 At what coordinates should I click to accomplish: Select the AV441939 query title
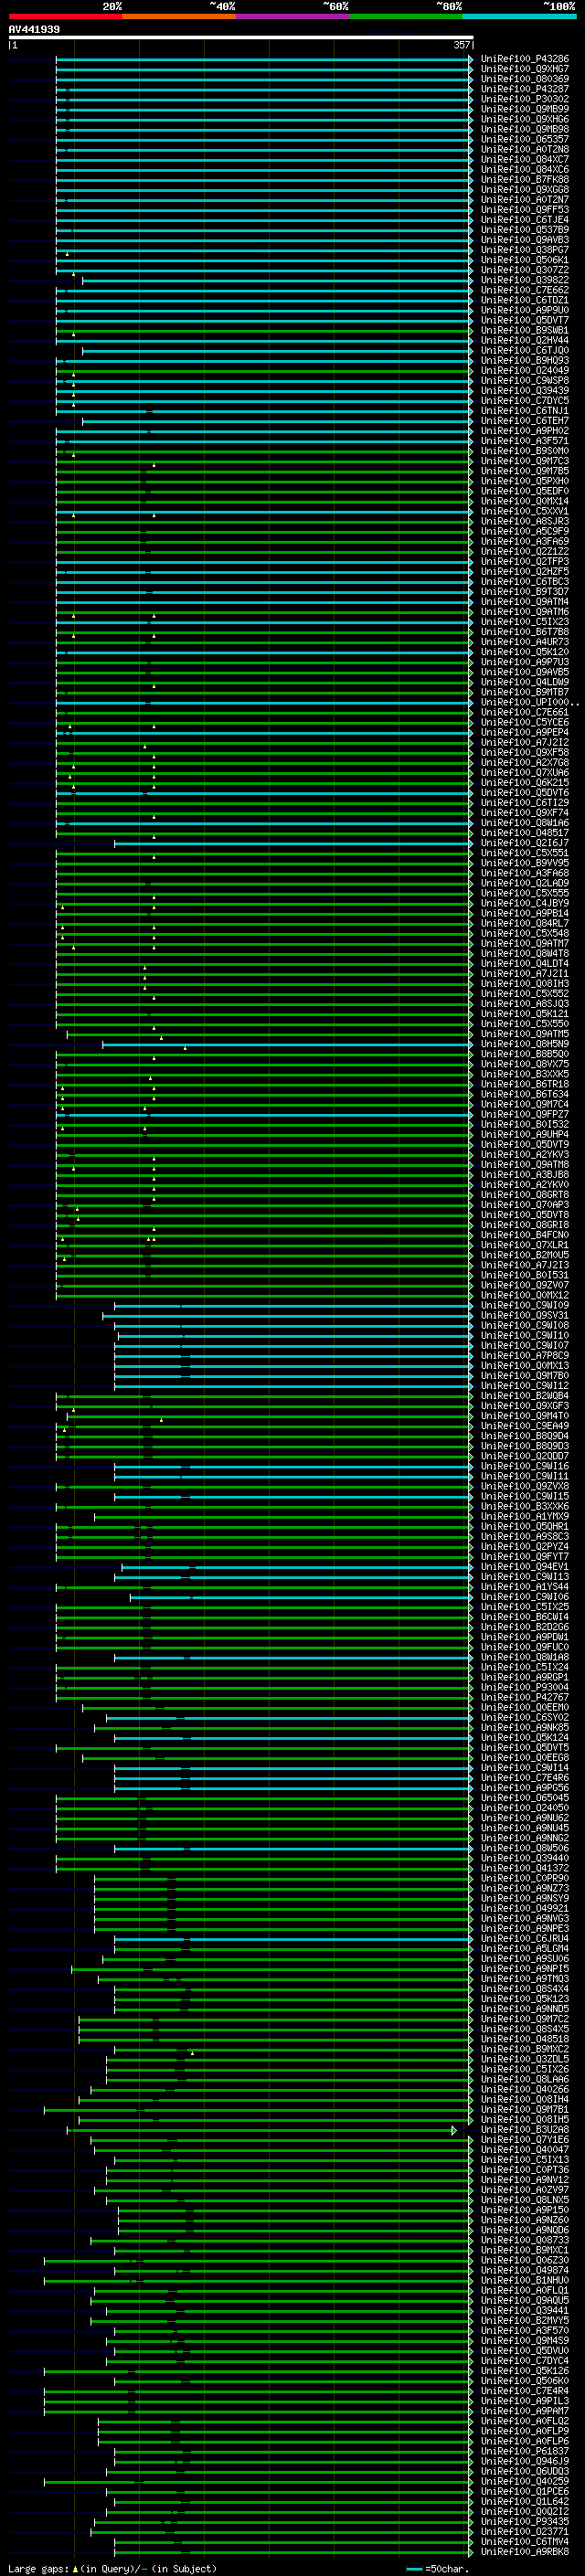pyautogui.click(x=34, y=30)
